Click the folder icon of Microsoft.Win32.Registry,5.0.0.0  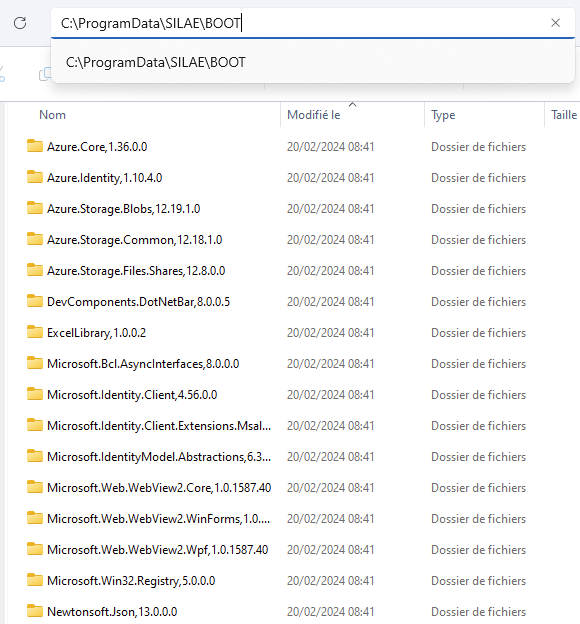point(35,581)
